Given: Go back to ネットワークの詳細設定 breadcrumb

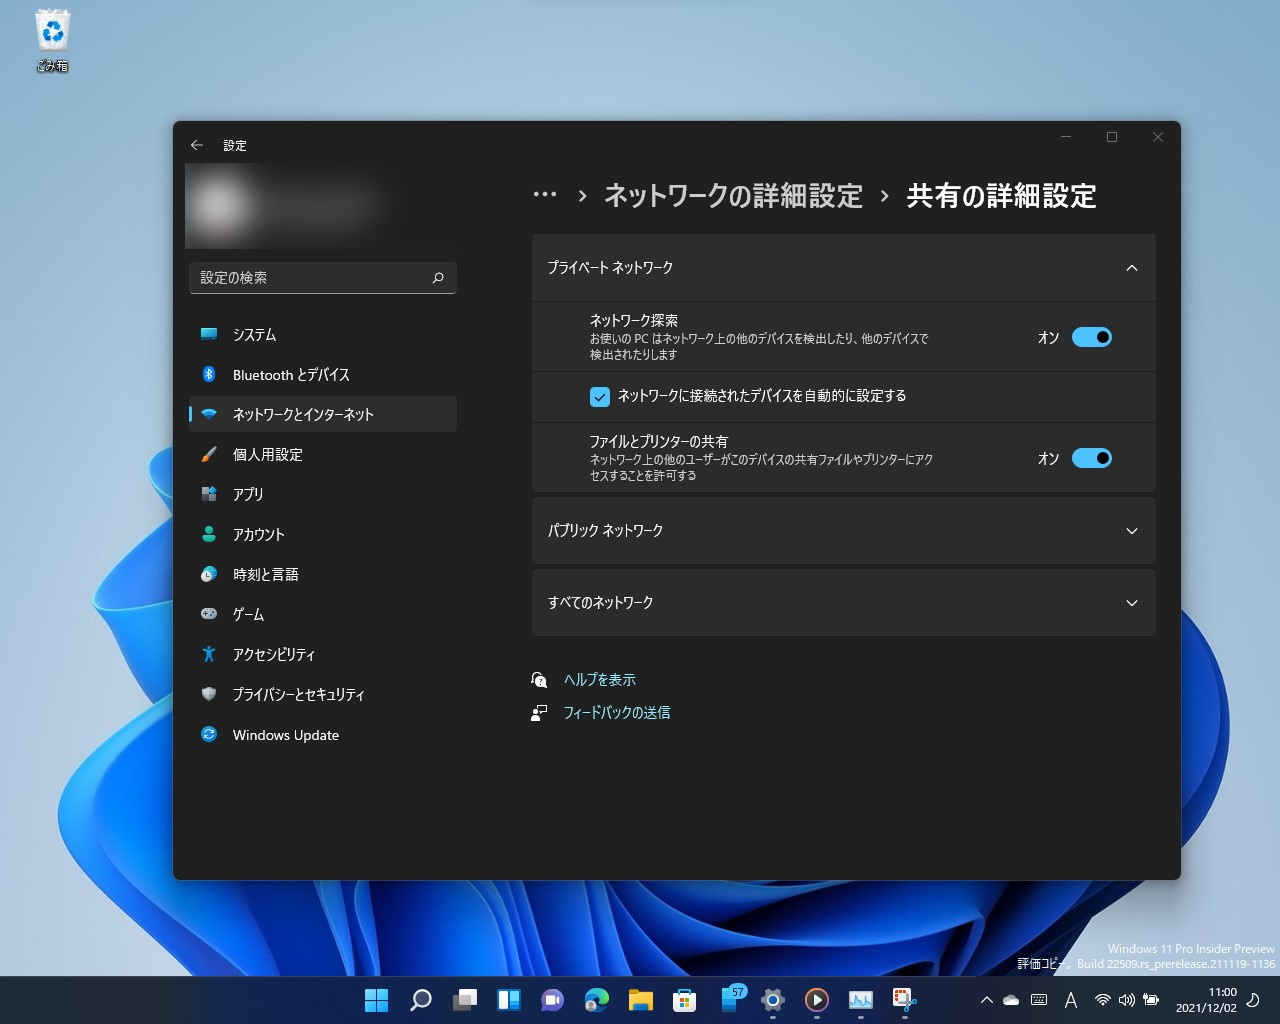Looking at the screenshot, I should pyautogui.click(x=732, y=196).
